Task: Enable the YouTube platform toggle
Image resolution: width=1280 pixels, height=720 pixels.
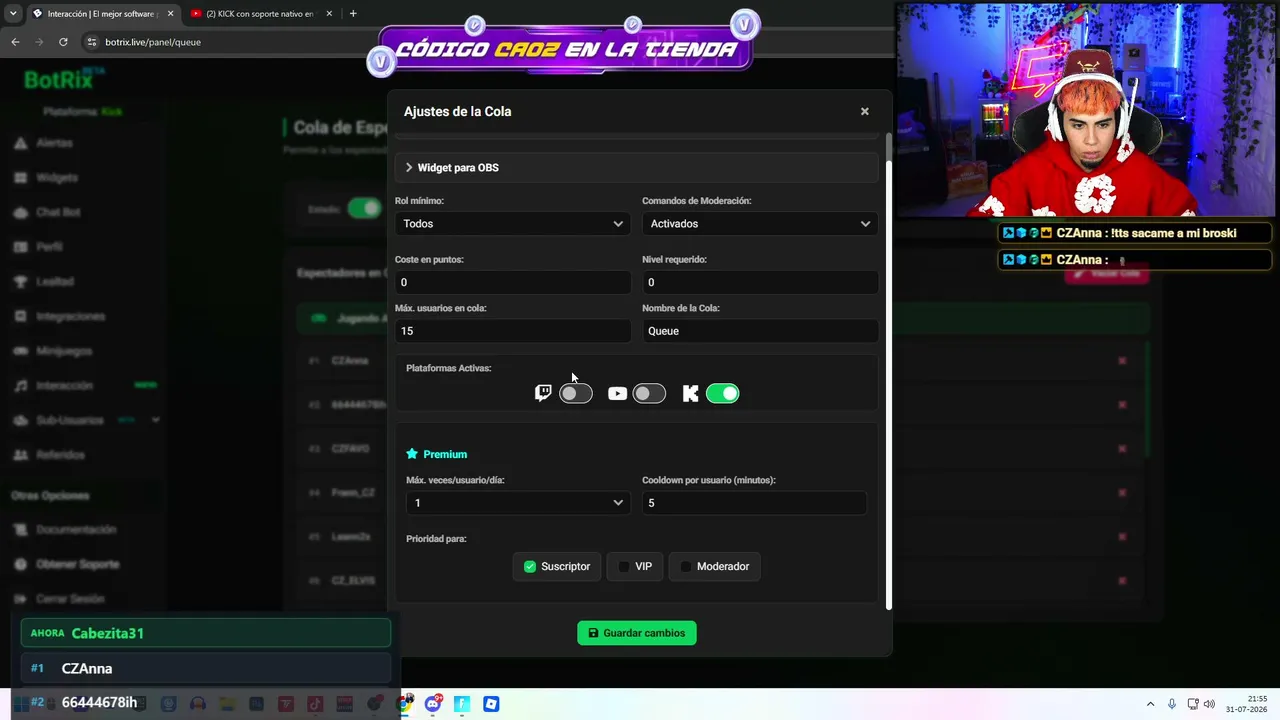Action: click(649, 393)
